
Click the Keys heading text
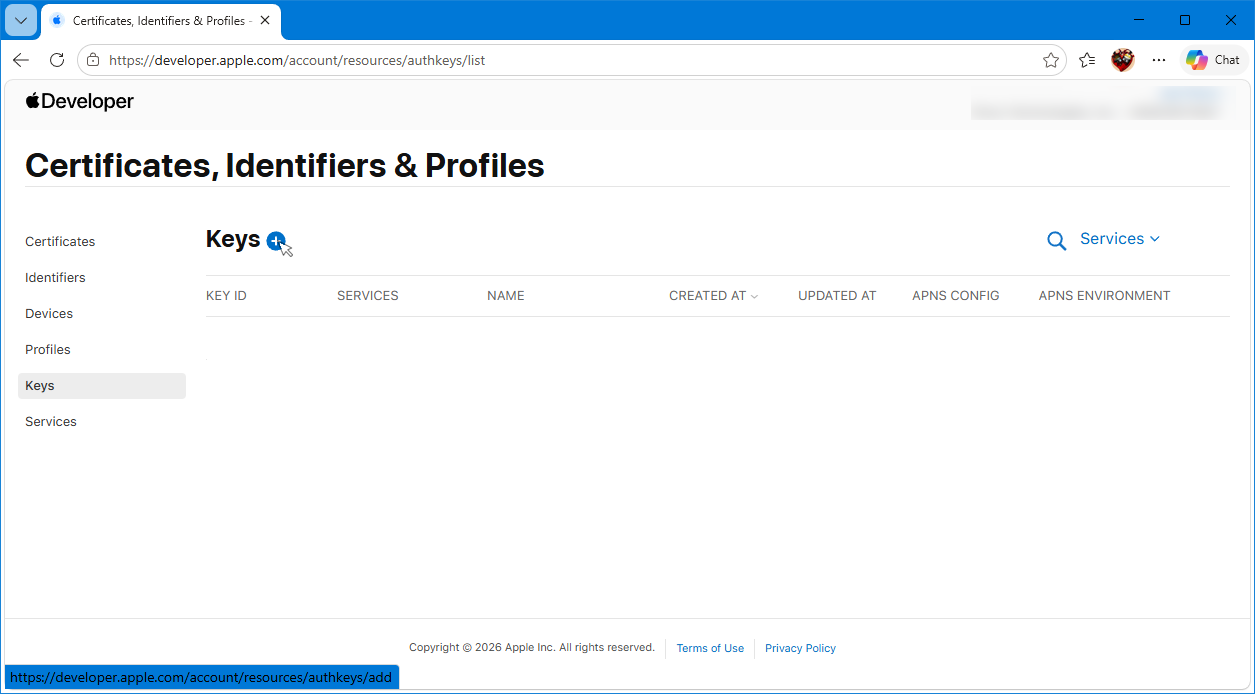233,240
